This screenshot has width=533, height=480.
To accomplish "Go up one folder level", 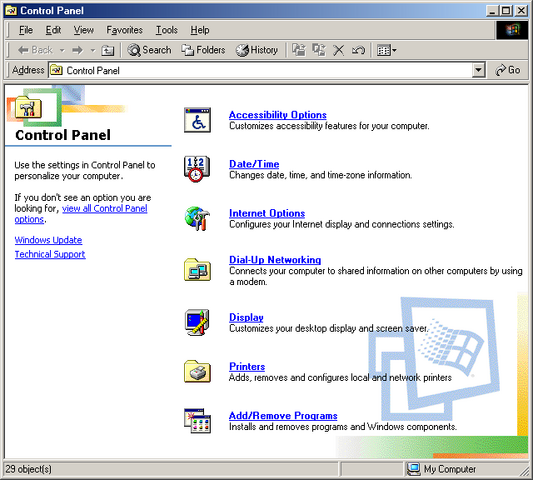I will pos(108,50).
